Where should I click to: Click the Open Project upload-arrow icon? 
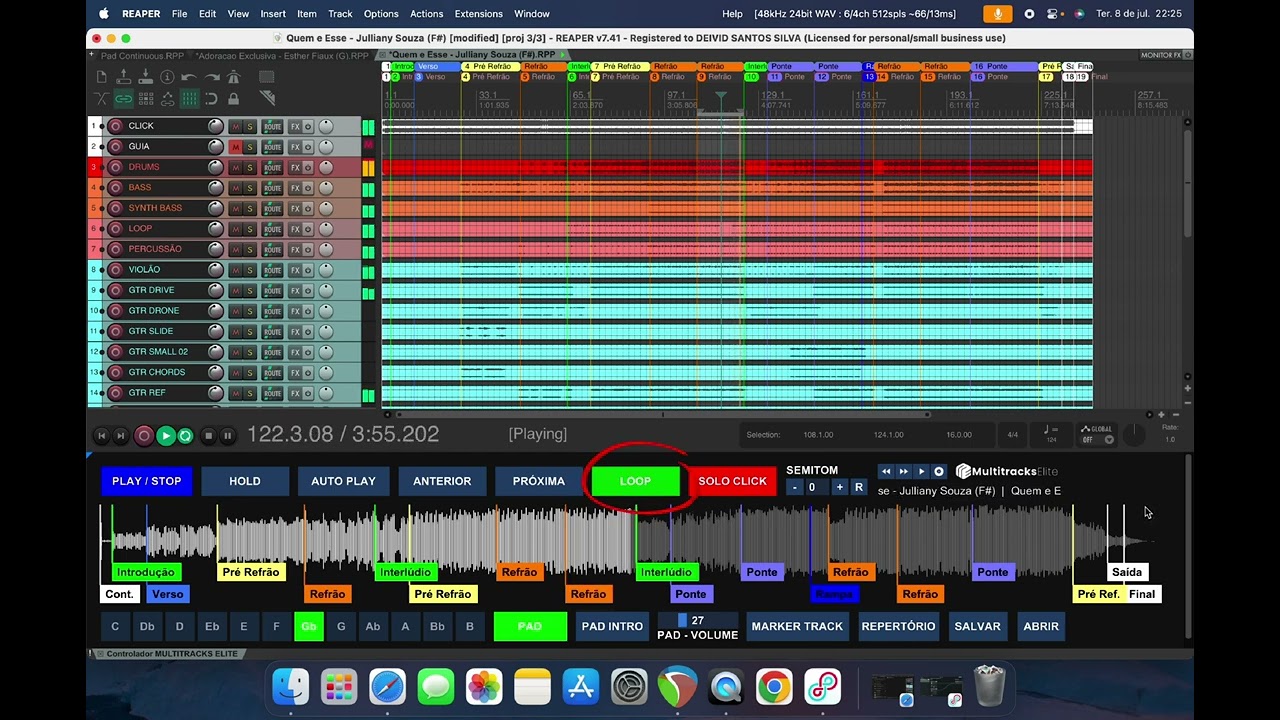tap(123, 77)
